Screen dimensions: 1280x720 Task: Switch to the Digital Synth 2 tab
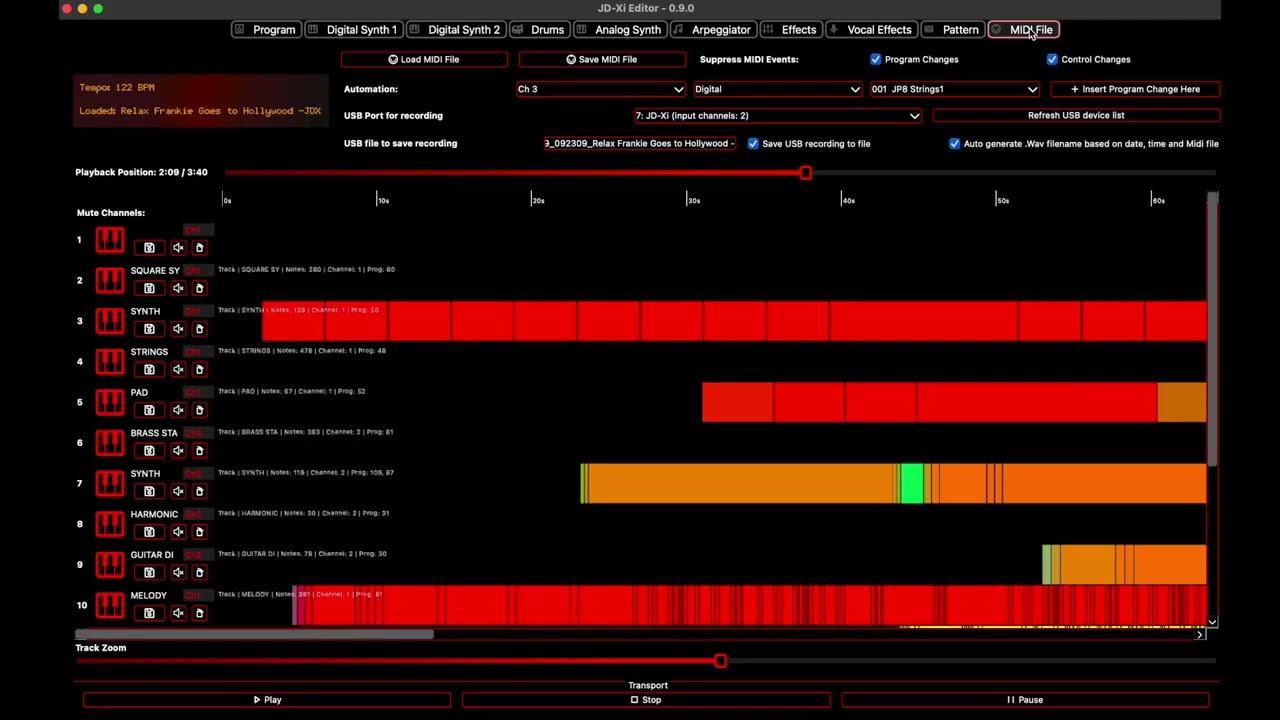(x=455, y=30)
